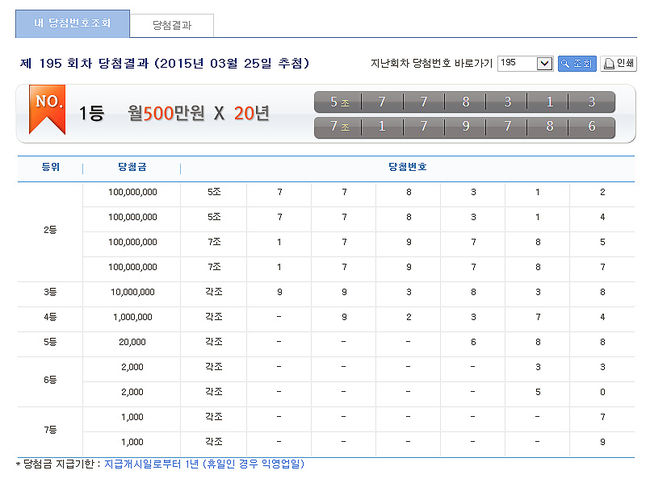
Task: Click the 인쇄 print button
Action: [618, 63]
